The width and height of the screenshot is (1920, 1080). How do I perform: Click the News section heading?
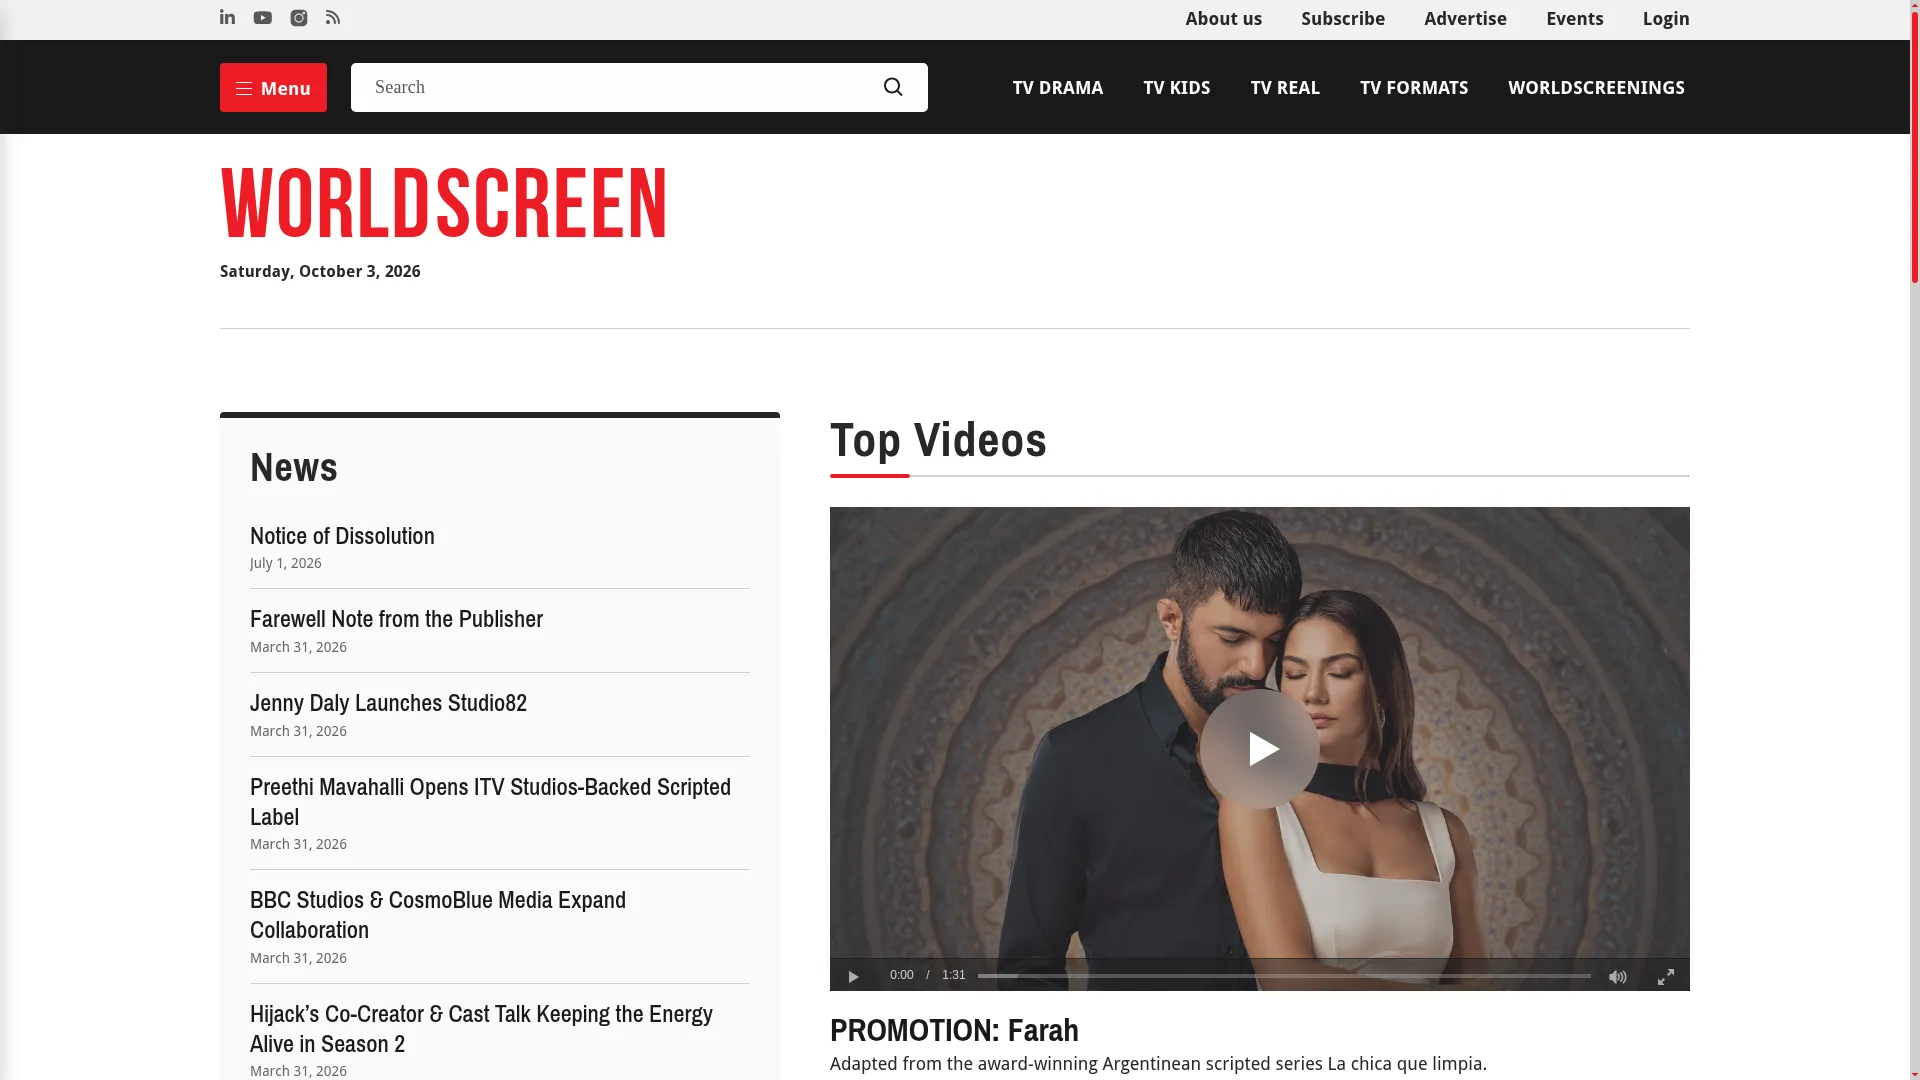tap(294, 467)
